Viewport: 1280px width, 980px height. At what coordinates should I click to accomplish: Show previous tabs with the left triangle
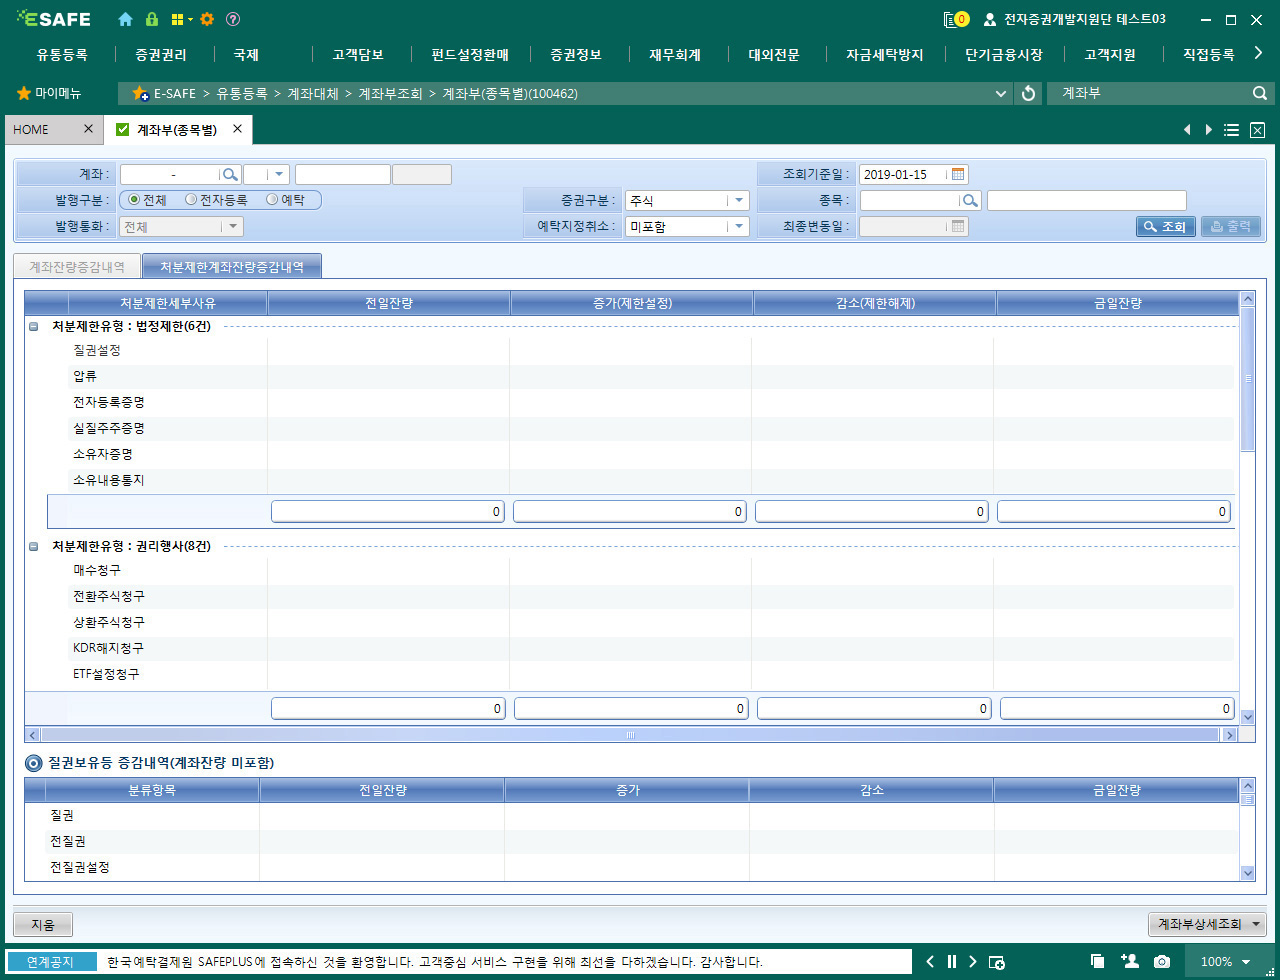click(1187, 130)
